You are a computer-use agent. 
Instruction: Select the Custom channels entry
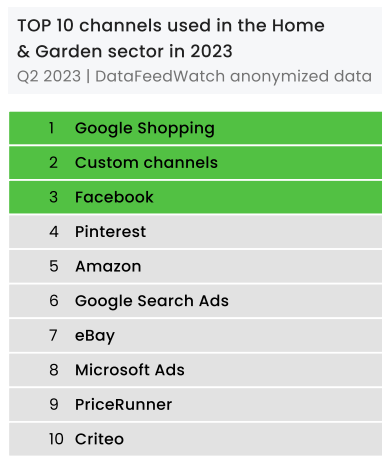point(195,163)
